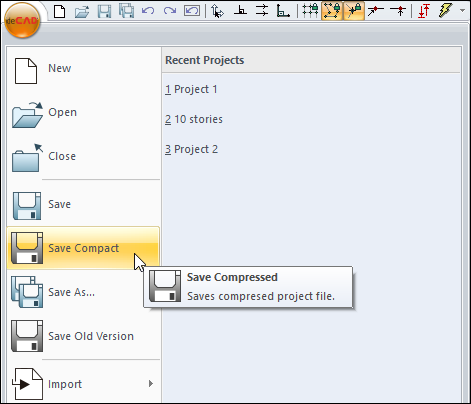Screen dimensions: 471x404
Task: Open recent project '2 10 stories'
Action: [194, 119]
